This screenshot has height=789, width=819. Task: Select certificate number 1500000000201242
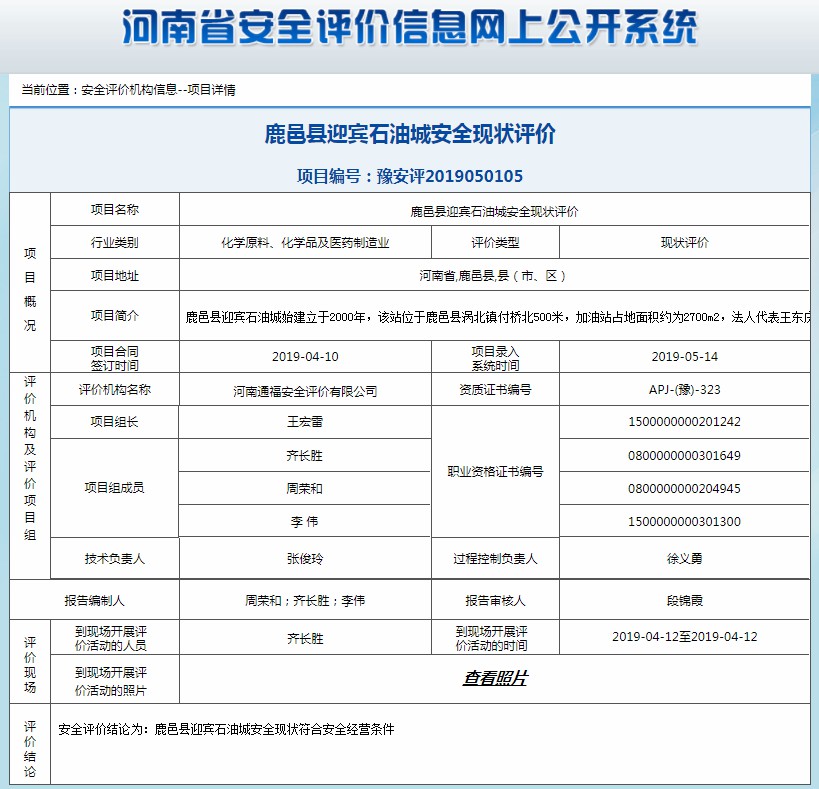[x=684, y=421]
